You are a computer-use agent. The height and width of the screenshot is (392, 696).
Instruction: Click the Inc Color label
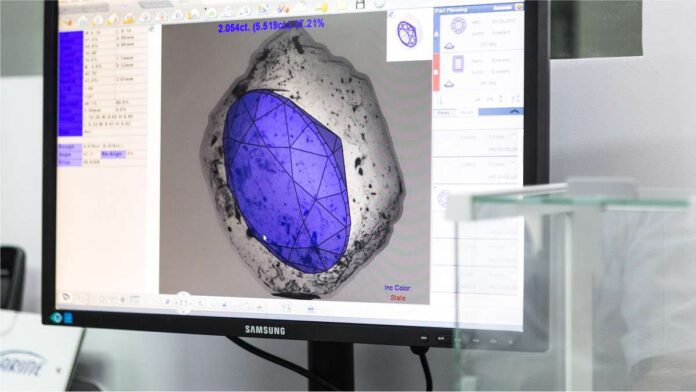click(398, 288)
